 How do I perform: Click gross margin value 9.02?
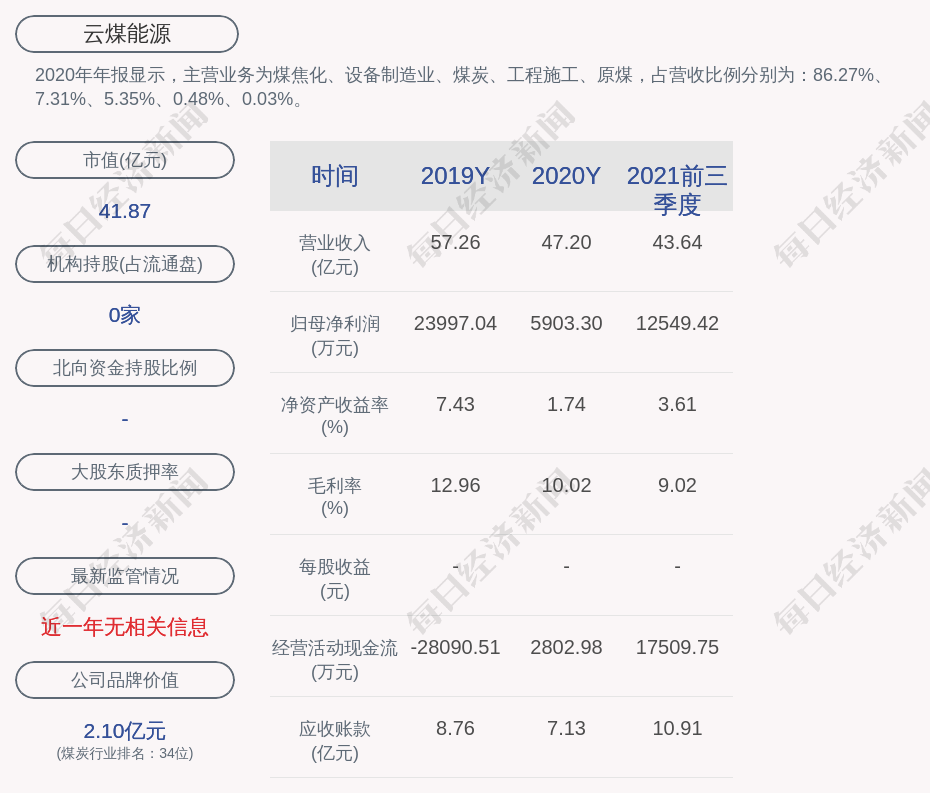(x=677, y=485)
